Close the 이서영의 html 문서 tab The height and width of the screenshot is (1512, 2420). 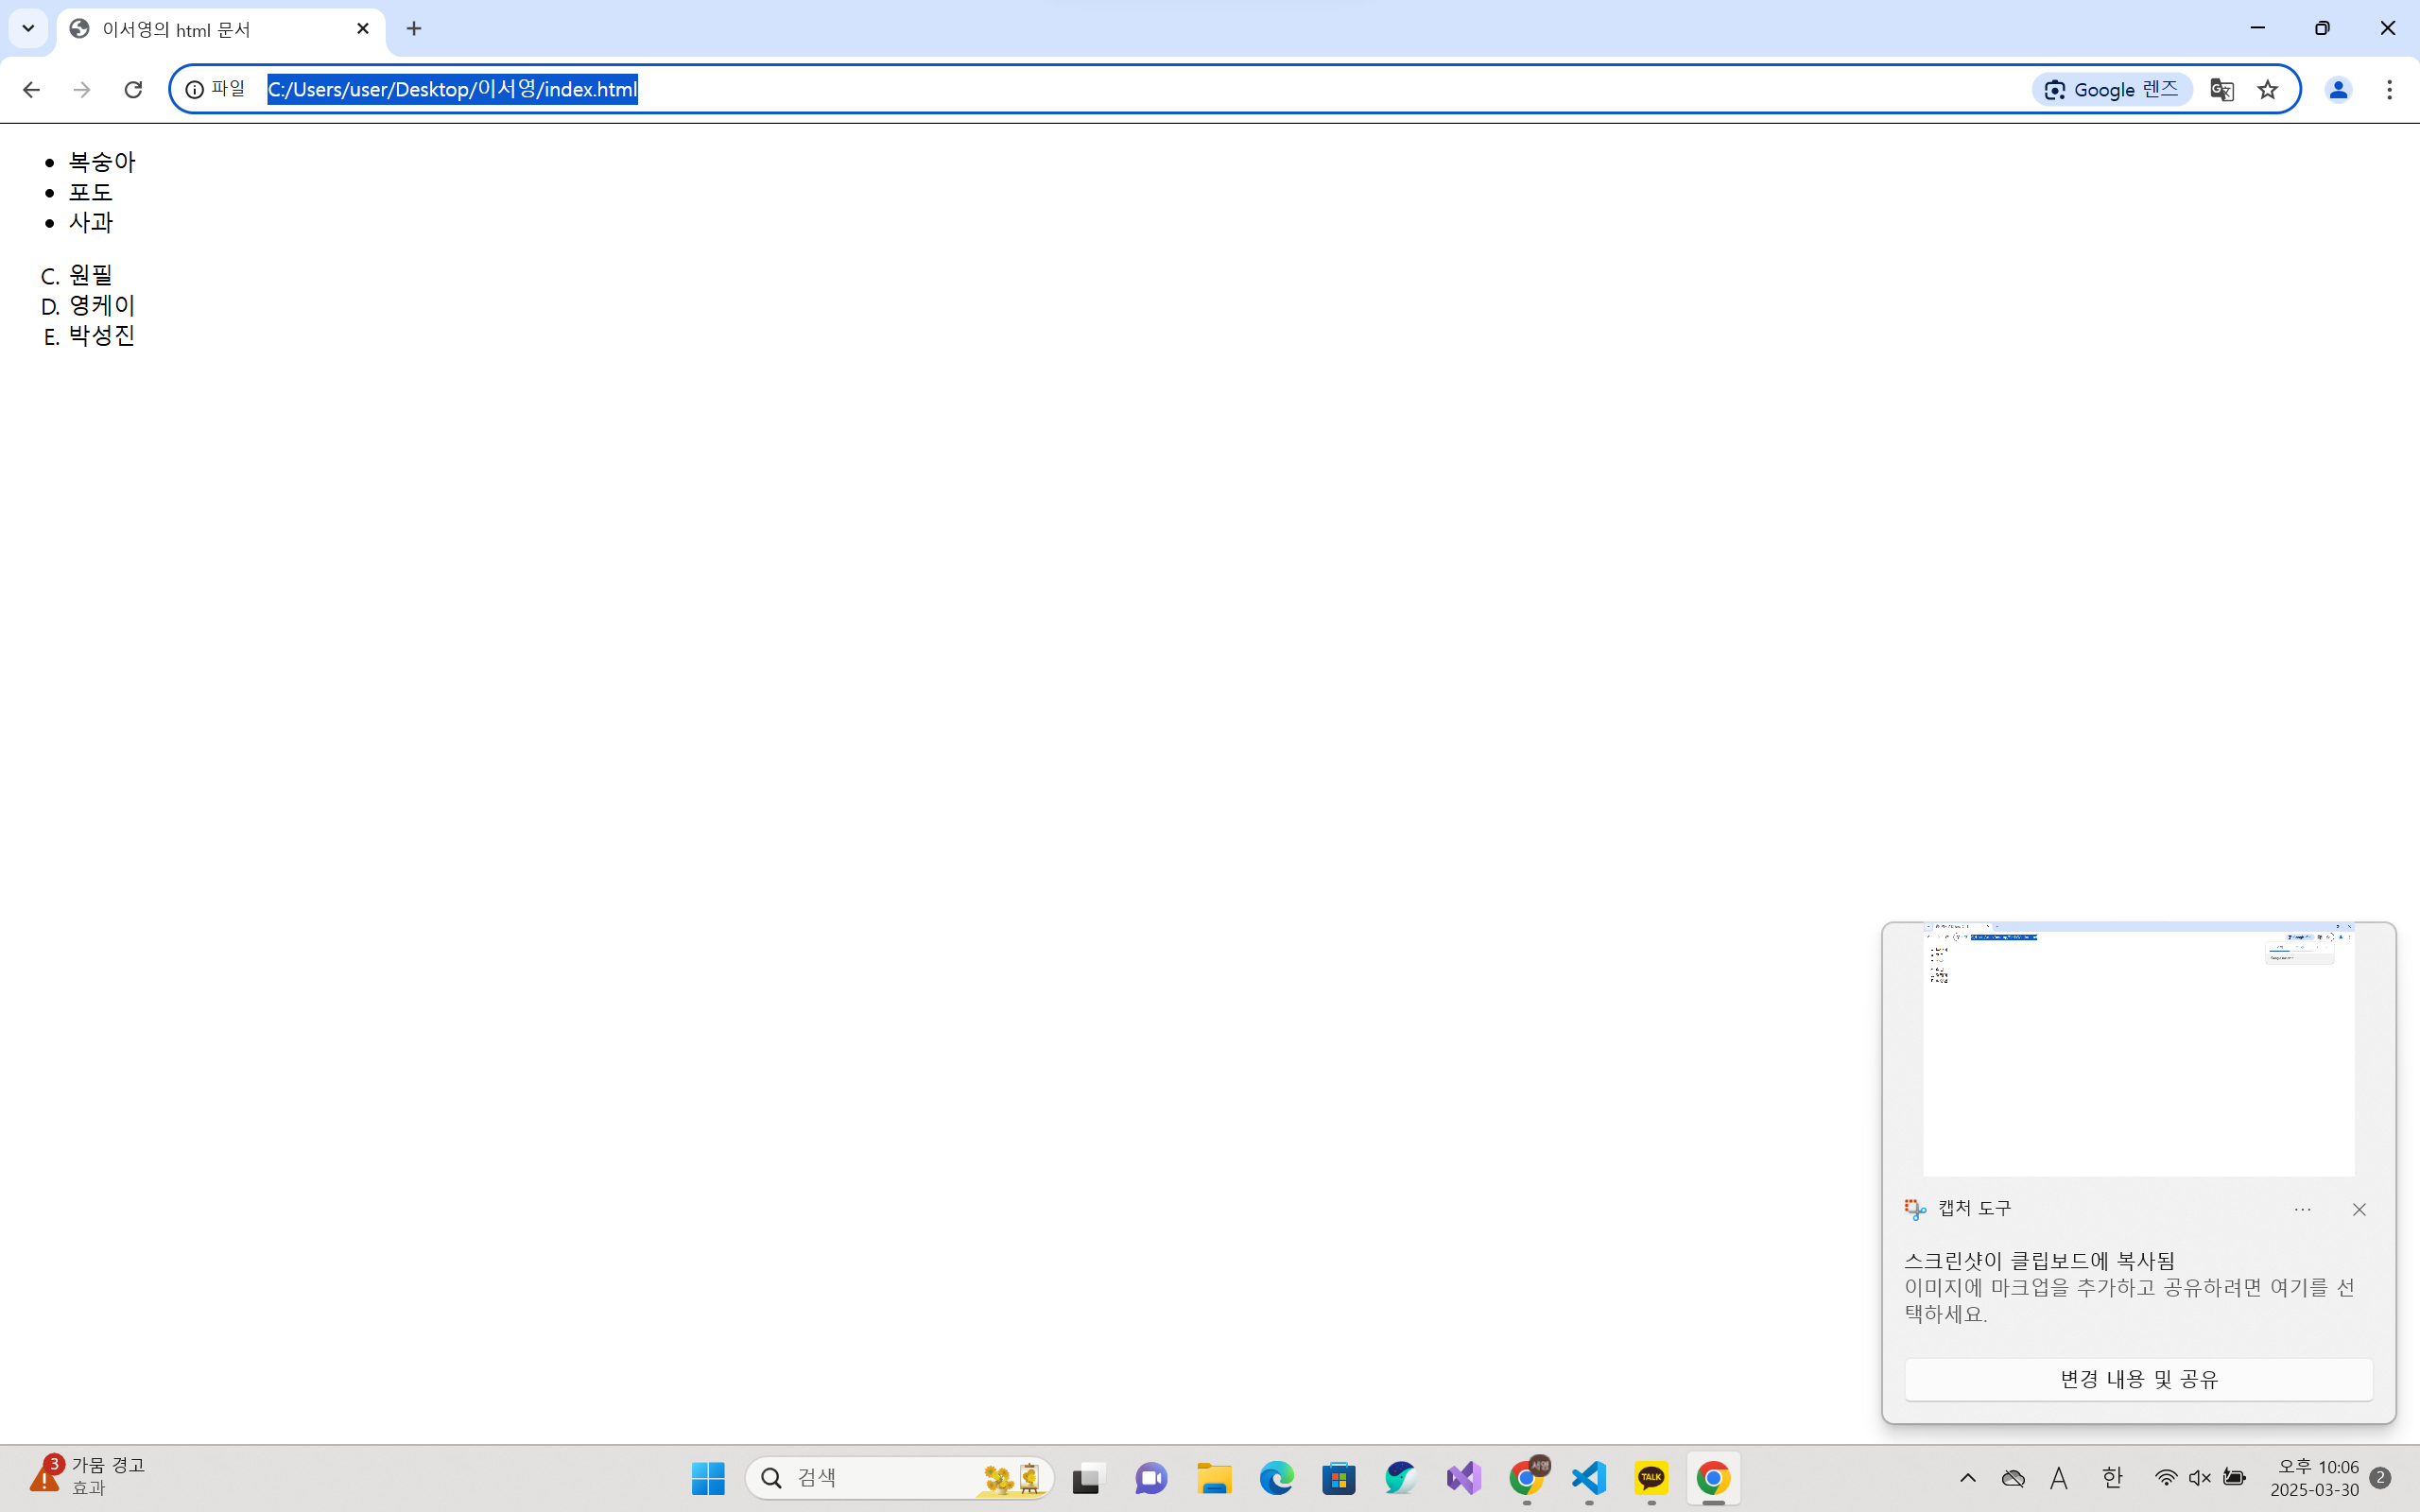point(363,29)
